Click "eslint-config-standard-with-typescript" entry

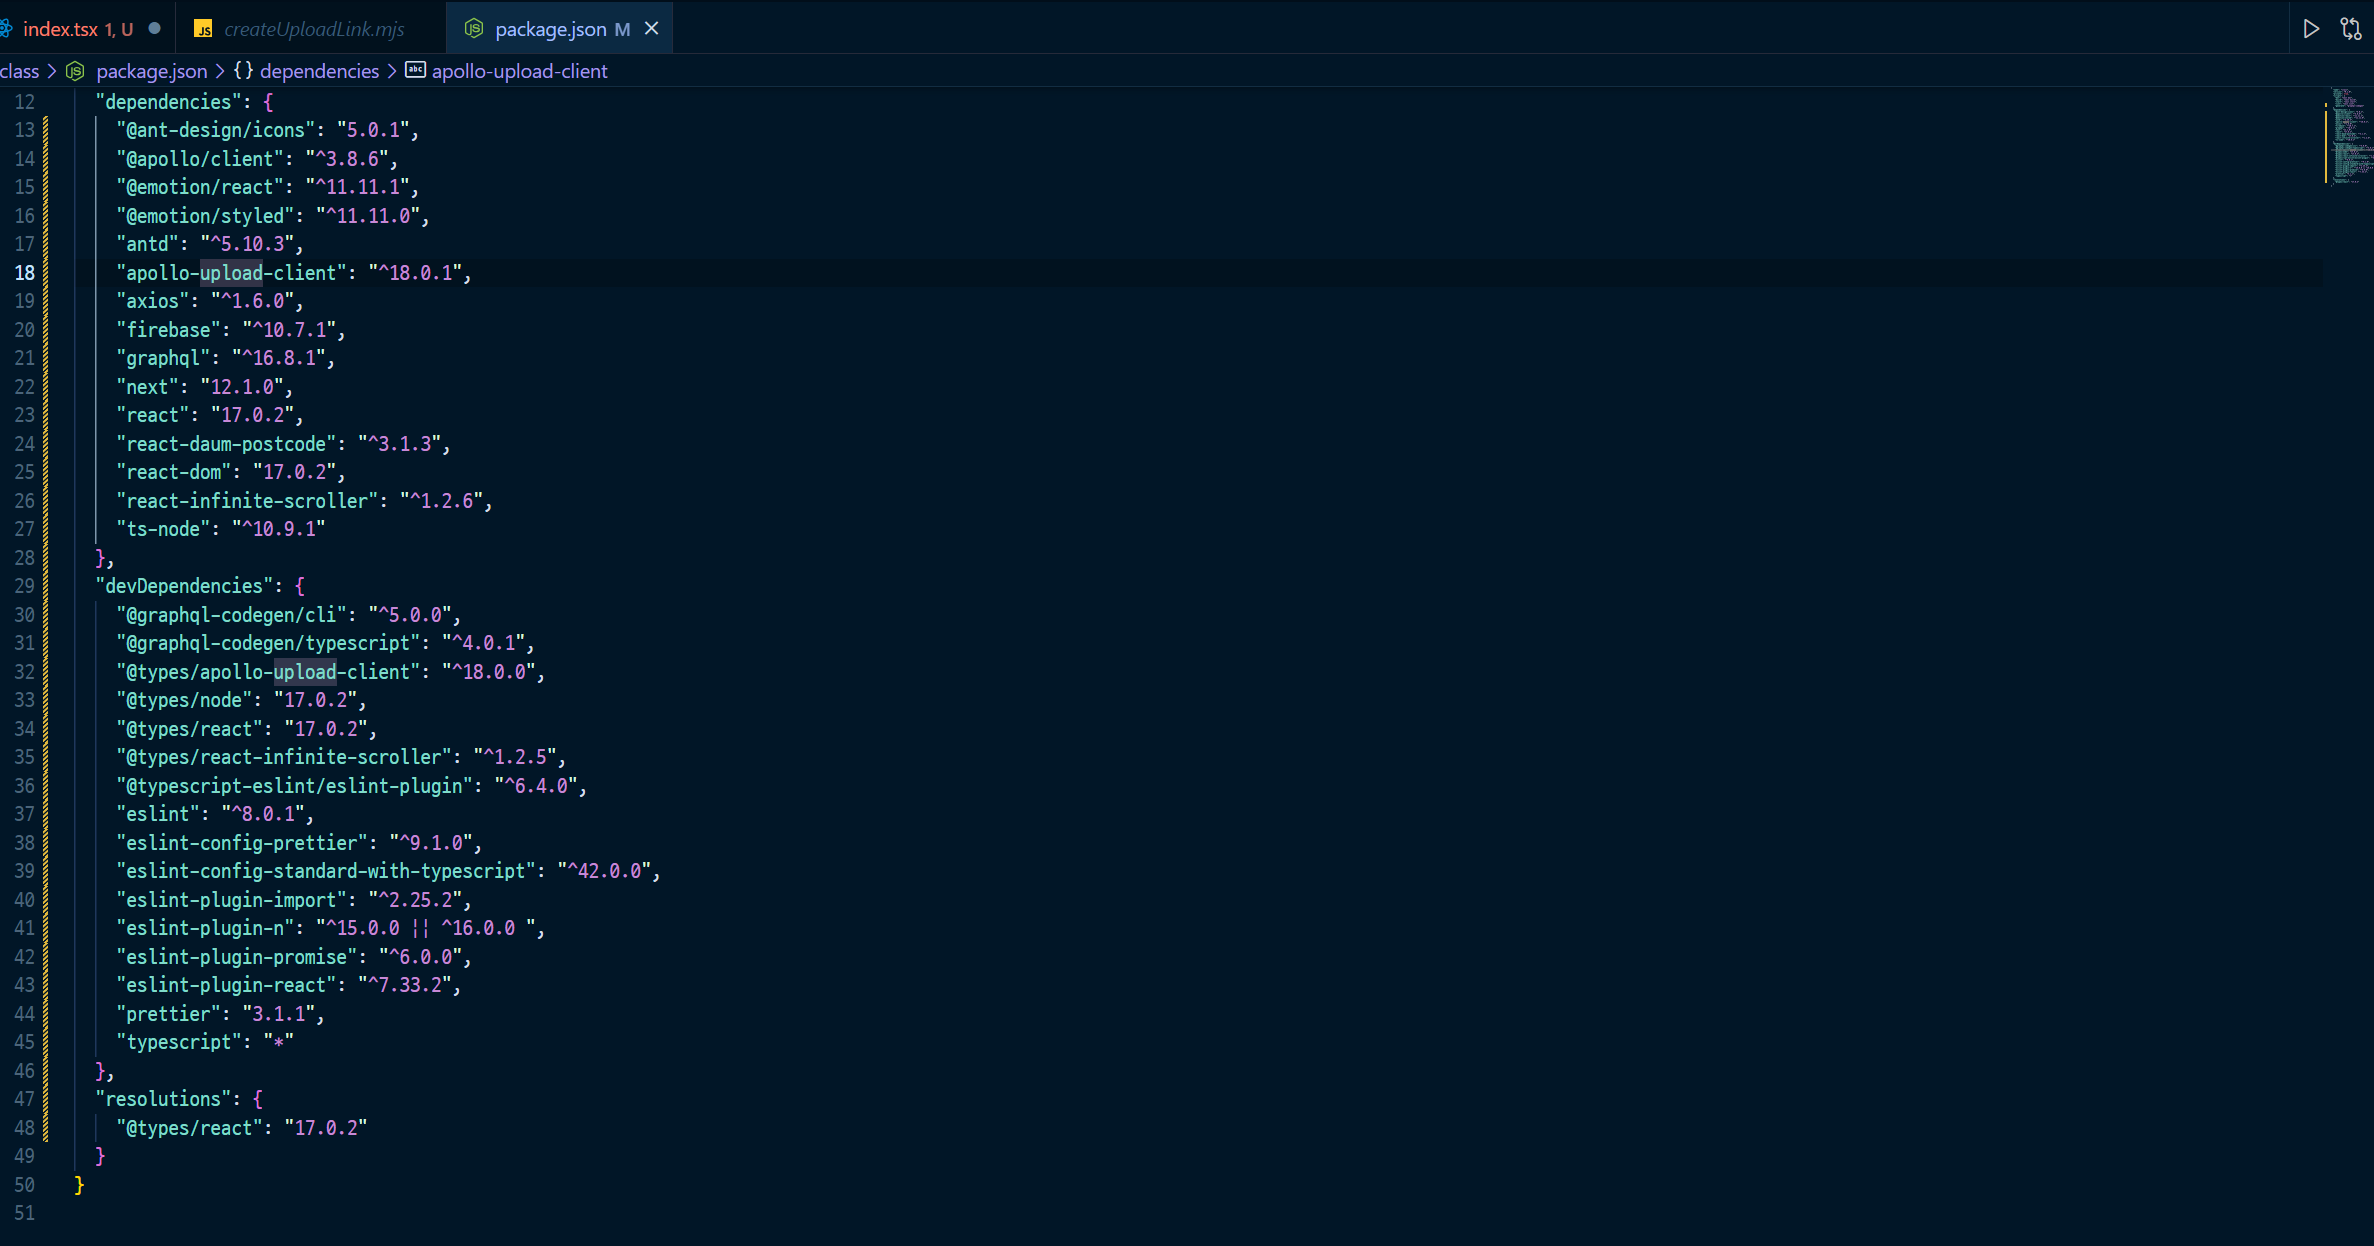point(326,871)
